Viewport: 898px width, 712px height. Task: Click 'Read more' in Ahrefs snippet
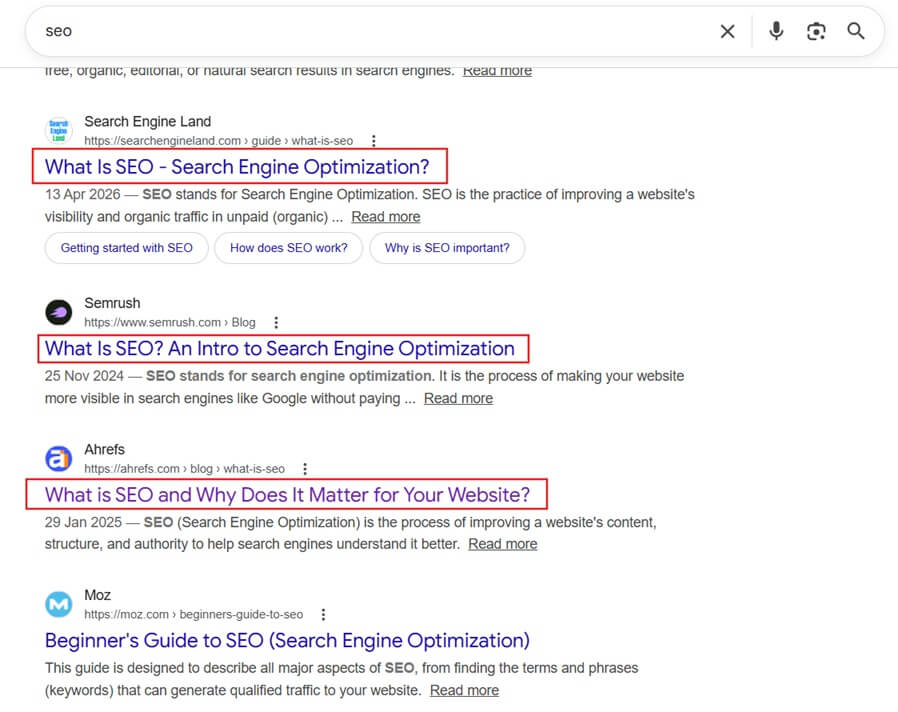tap(503, 544)
